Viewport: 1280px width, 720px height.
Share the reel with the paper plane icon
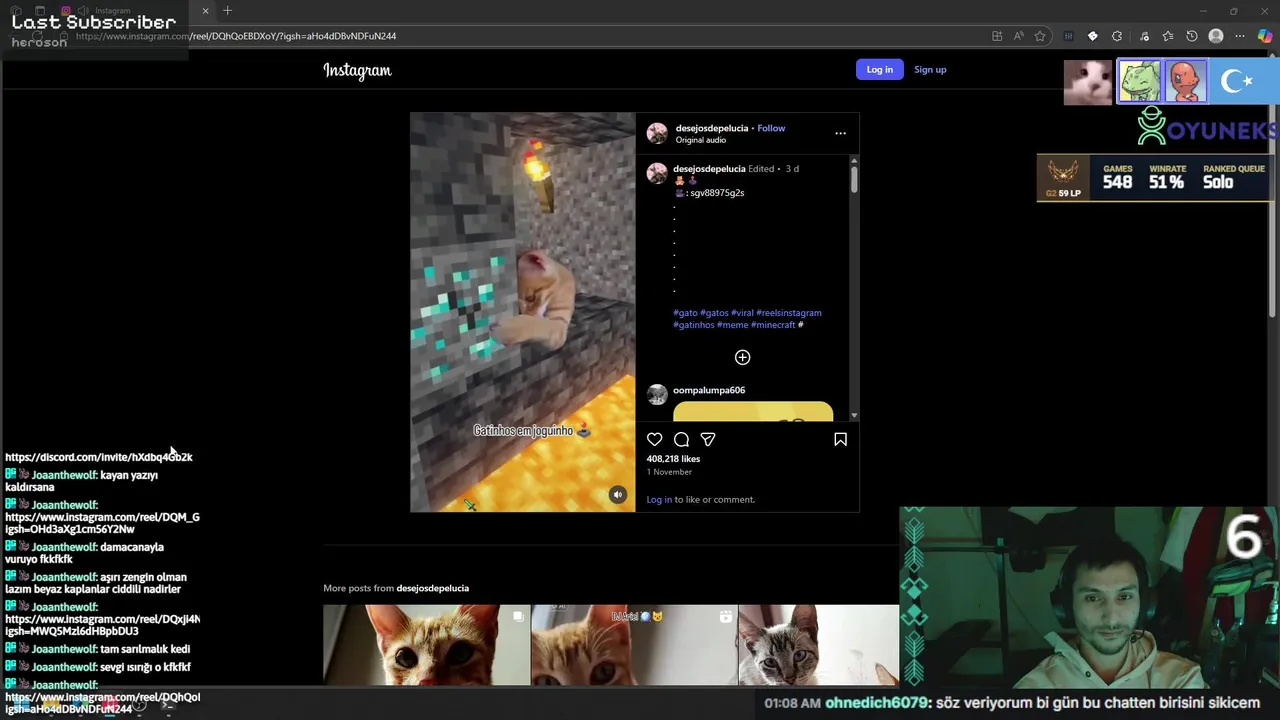708,439
